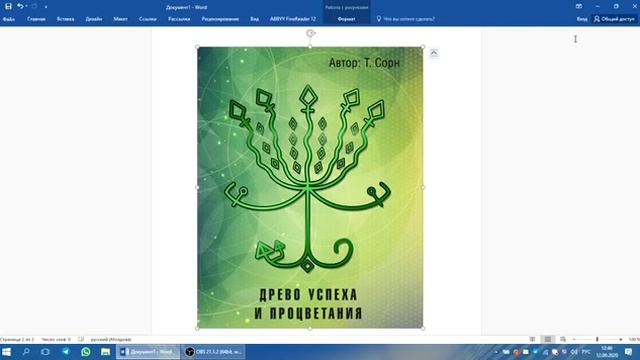This screenshot has height=360, width=640.
Task: Open the Дизайн ribbon tab
Action: coord(94,19)
